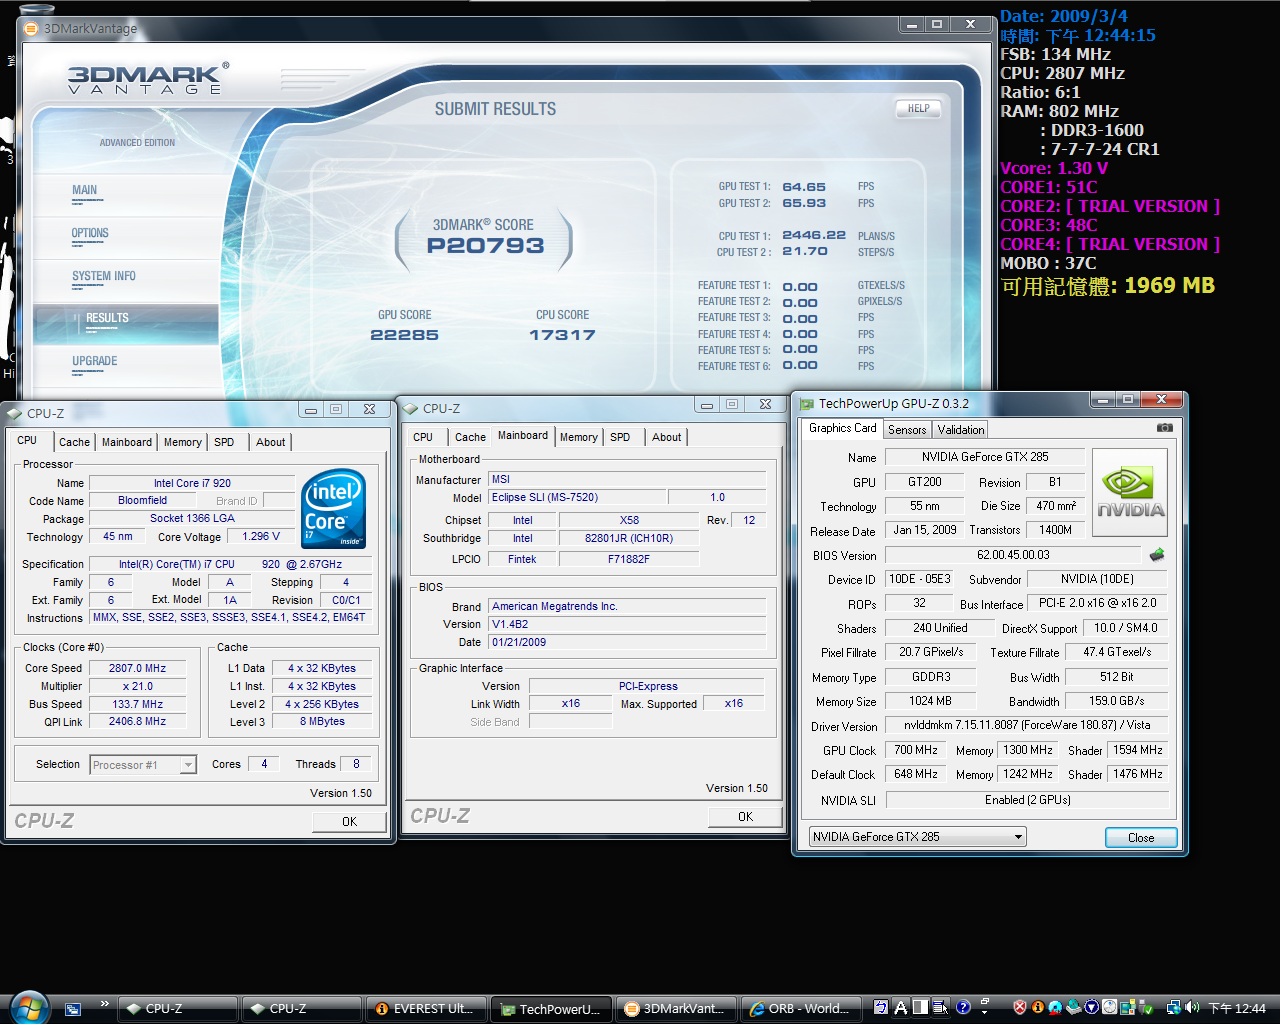Screen dimensions: 1280x1024
Task: Click the GPU score value 22285
Action: pos(404,335)
